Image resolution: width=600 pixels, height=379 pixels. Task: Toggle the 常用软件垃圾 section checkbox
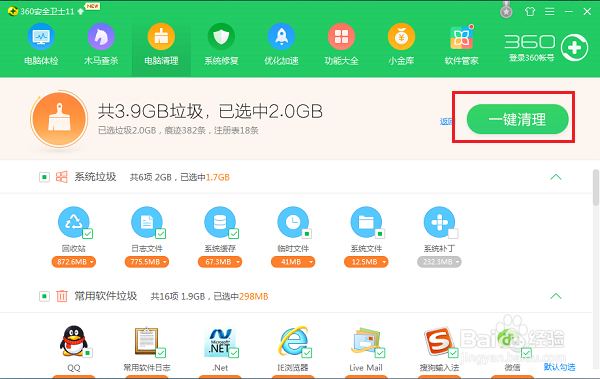[x=44, y=296]
